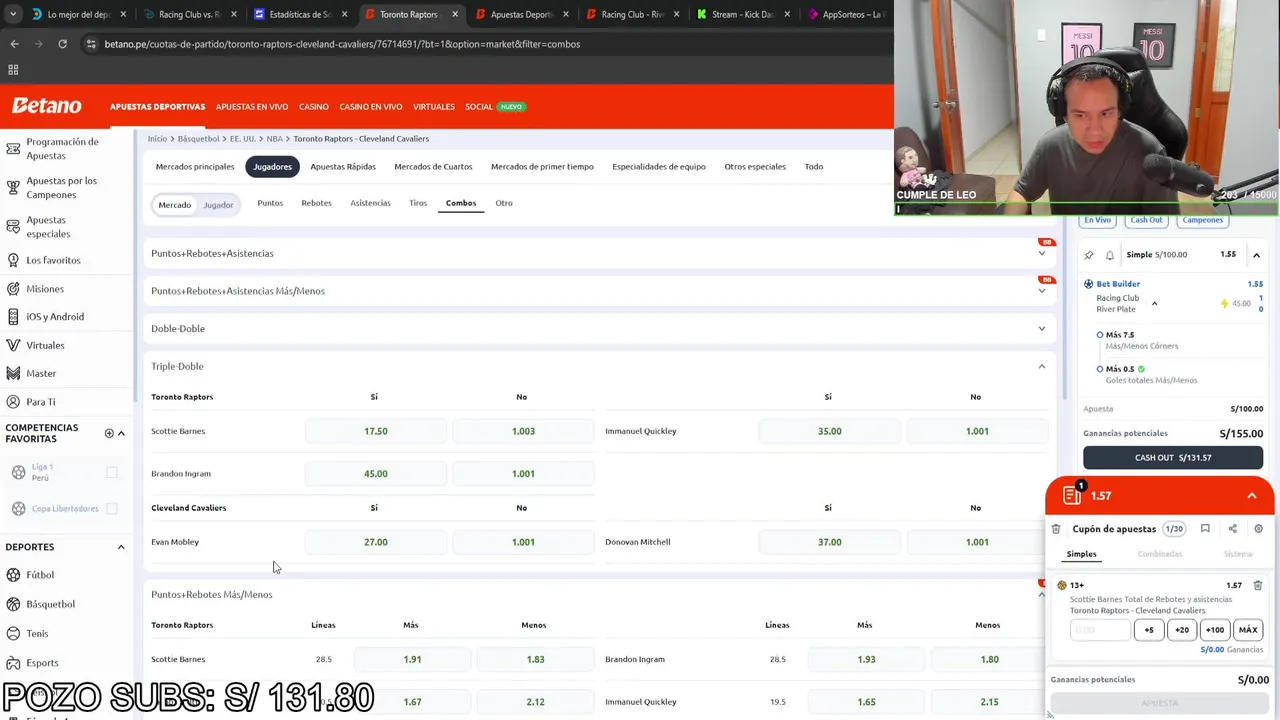
Task: Open iOS y Android phone icon
Action: (x=13, y=317)
